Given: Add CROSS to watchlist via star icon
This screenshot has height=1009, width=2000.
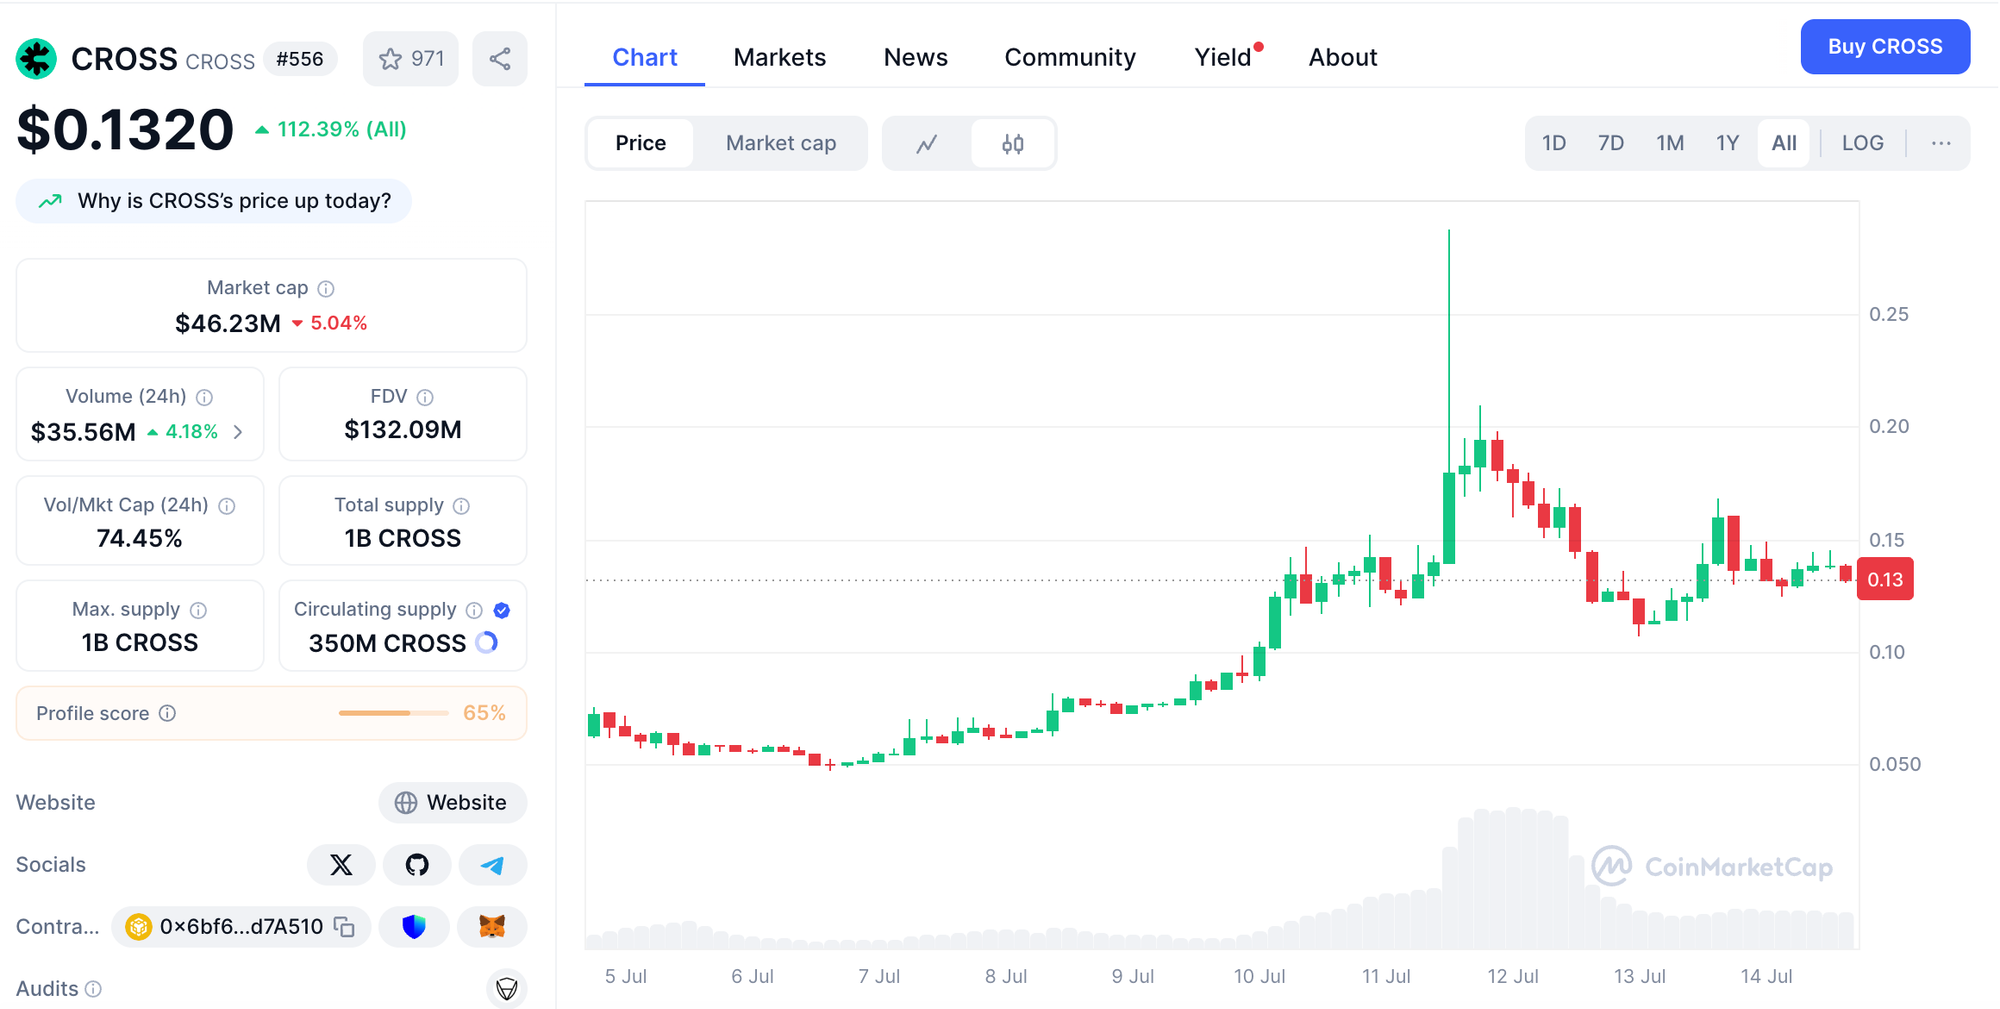Looking at the screenshot, I should [x=411, y=59].
